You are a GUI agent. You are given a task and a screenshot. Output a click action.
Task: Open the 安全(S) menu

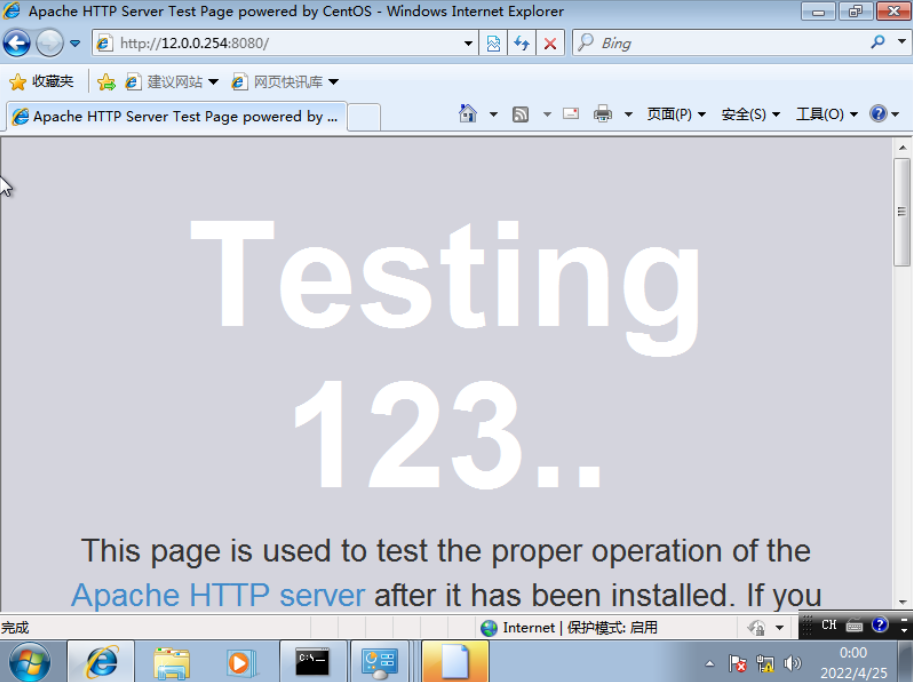pyautogui.click(x=751, y=114)
